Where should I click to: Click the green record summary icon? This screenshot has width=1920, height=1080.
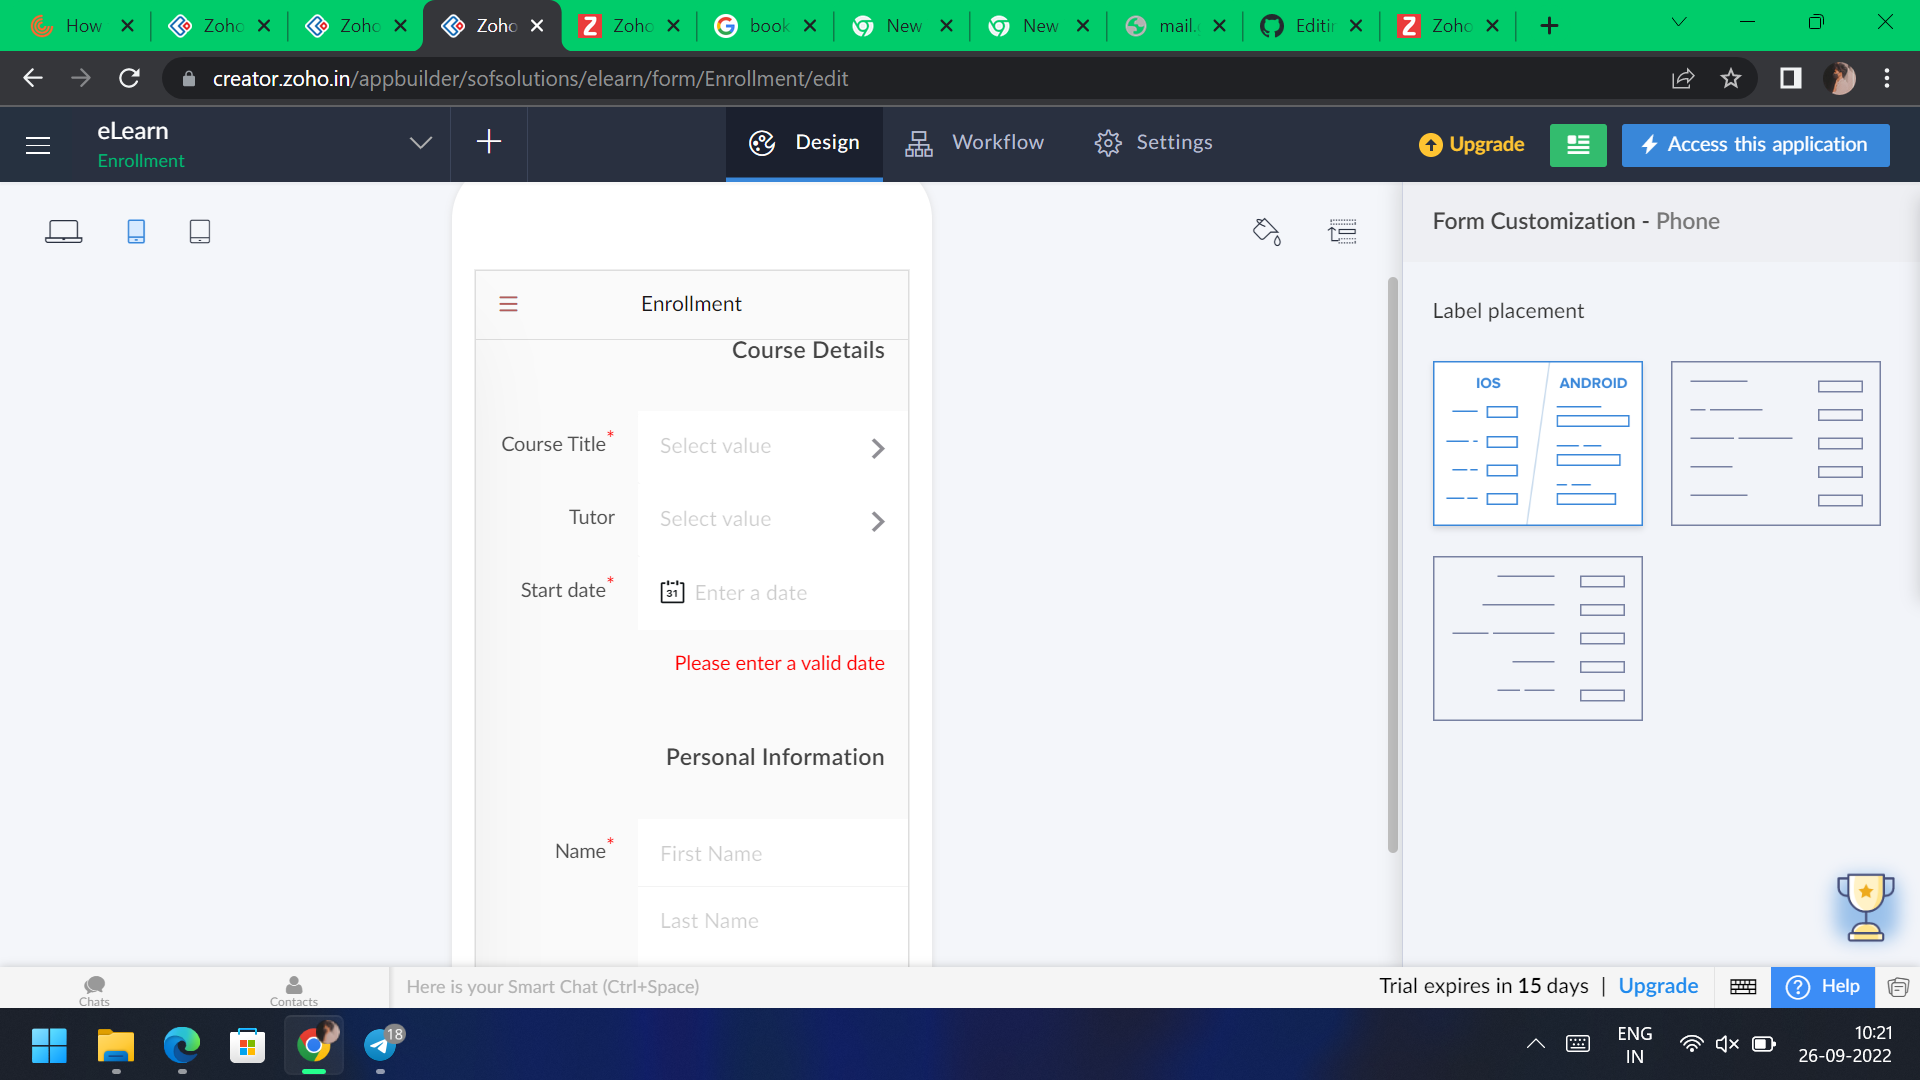tap(1577, 145)
